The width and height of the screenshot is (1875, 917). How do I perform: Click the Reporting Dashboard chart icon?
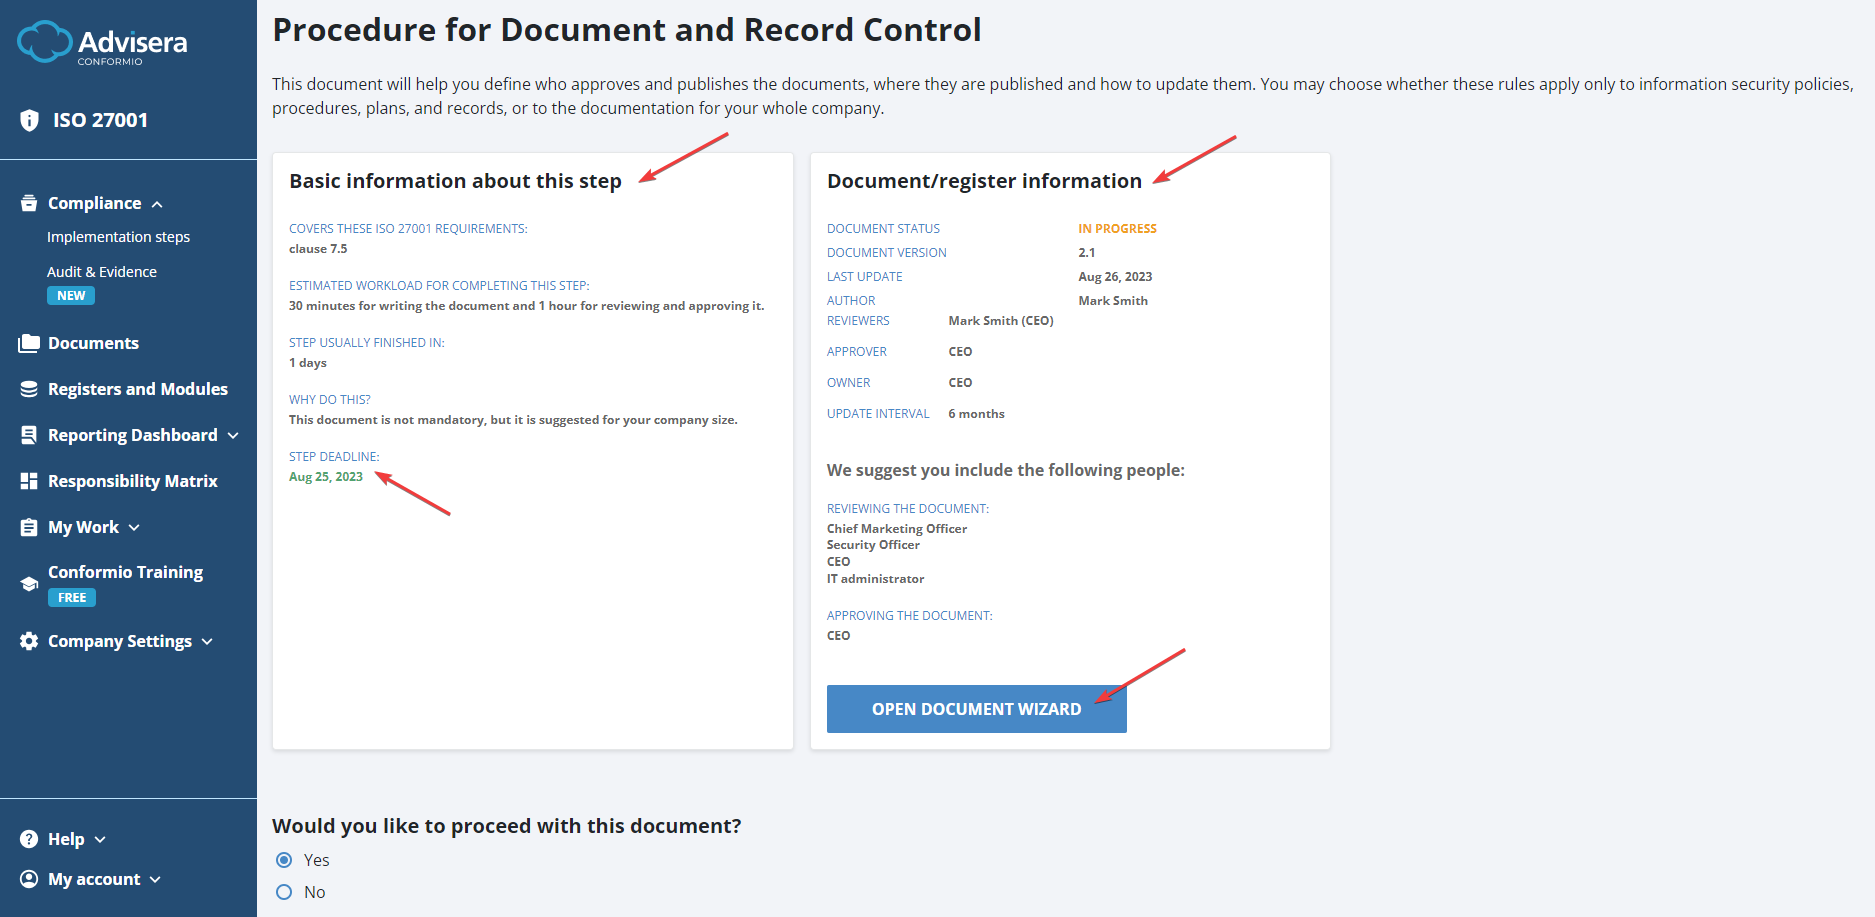tap(29, 435)
